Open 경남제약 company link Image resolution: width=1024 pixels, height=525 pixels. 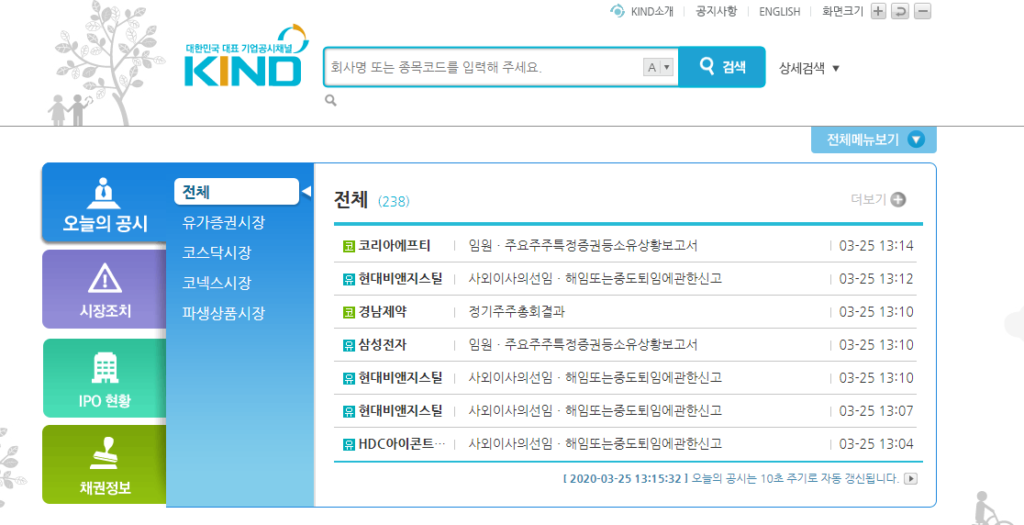(382, 312)
